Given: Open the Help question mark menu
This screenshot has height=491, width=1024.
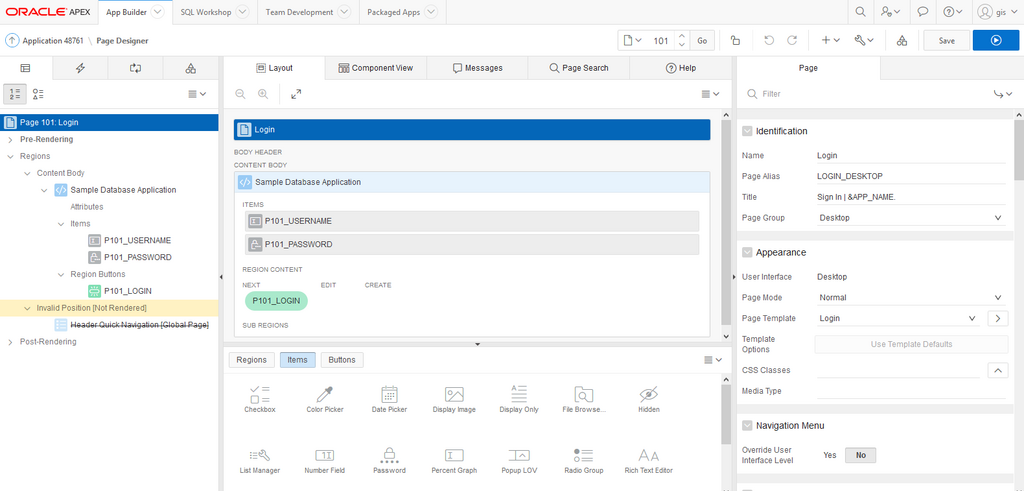Looking at the screenshot, I should point(953,12).
